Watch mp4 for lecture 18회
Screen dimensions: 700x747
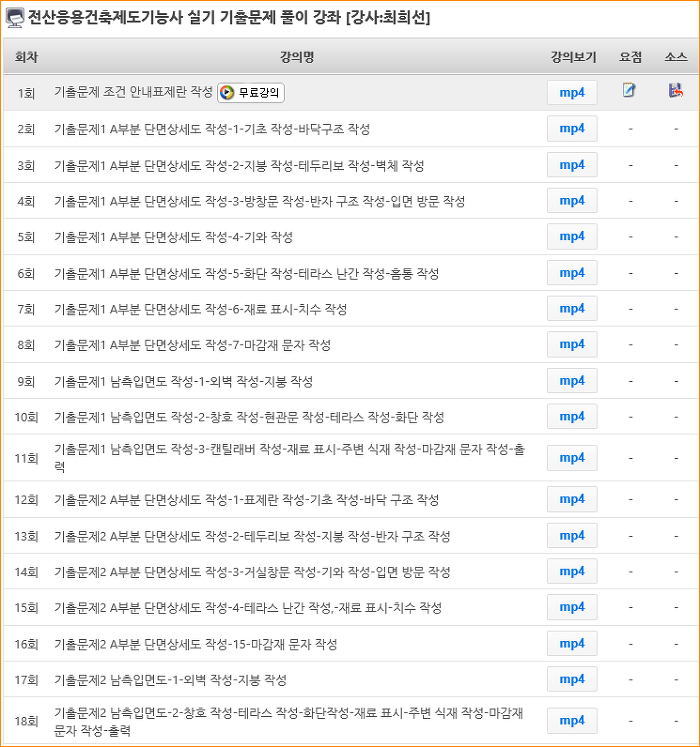pos(572,721)
